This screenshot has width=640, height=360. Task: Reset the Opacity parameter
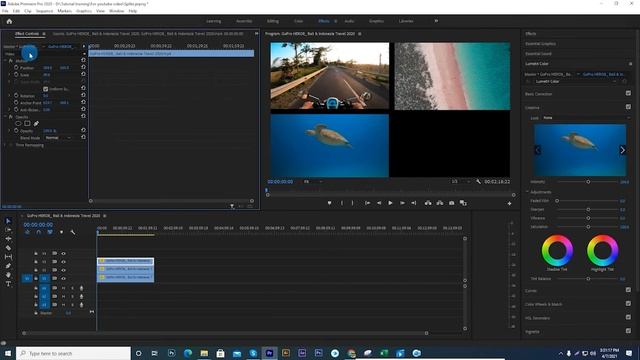tap(83, 131)
